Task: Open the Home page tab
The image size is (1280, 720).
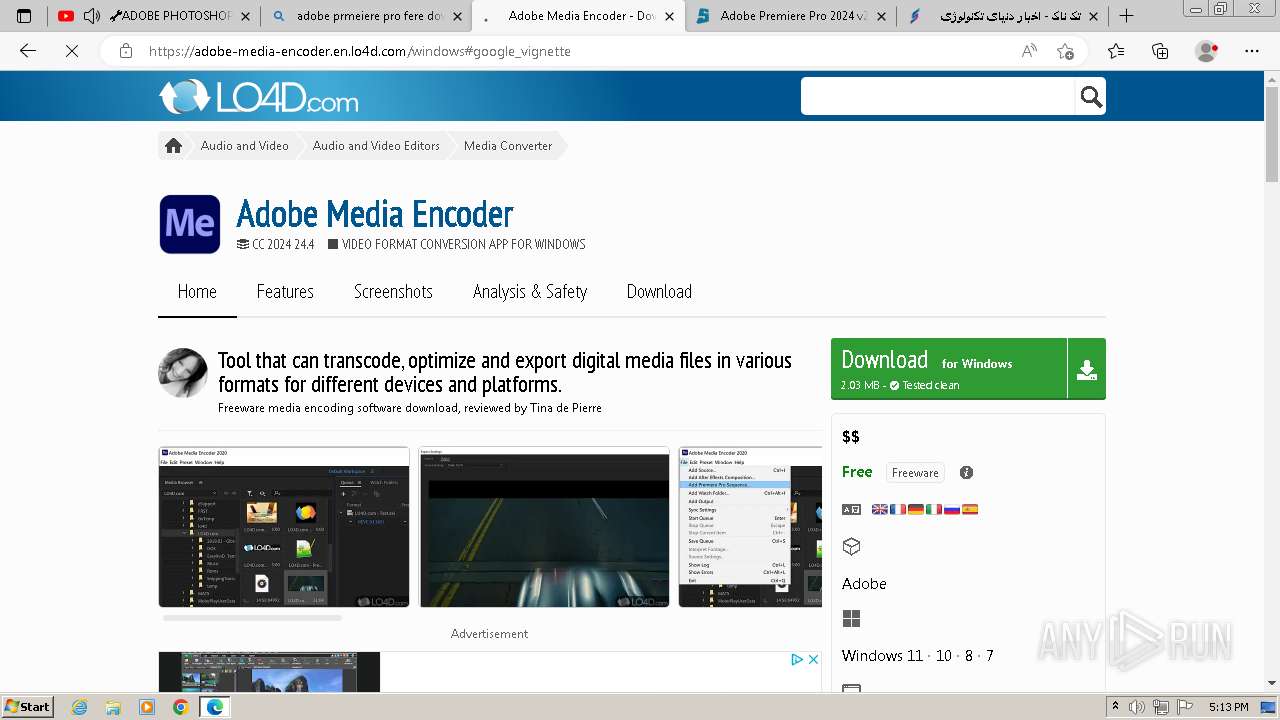Action: (197, 292)
